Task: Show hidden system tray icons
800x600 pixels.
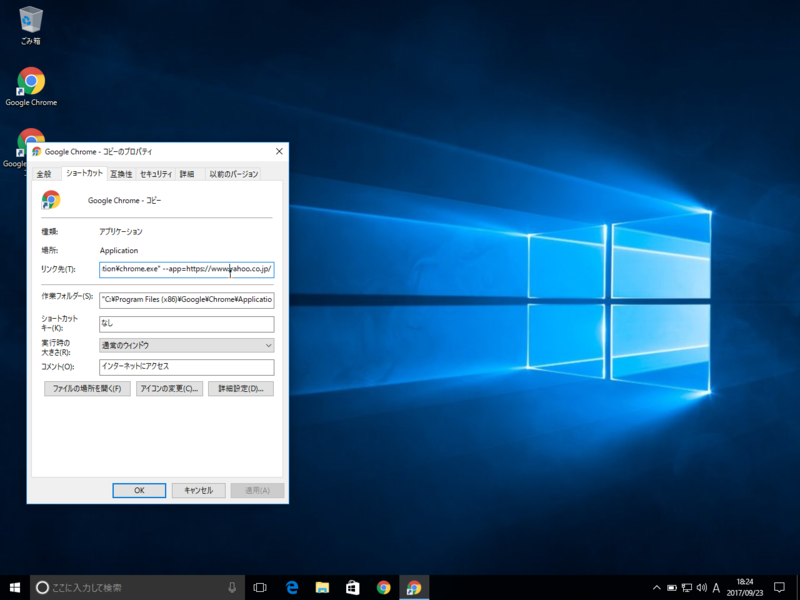Action: point(657,588)
